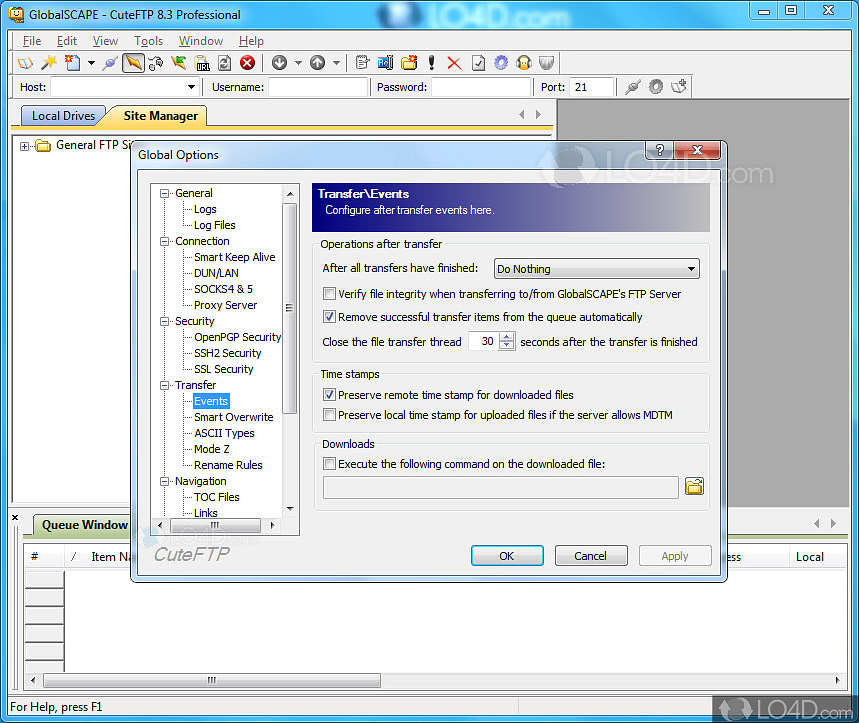Uncheck Remove successful transfer items checkbox
Screen dimensions: 859x723
click(x=329, y=317)
